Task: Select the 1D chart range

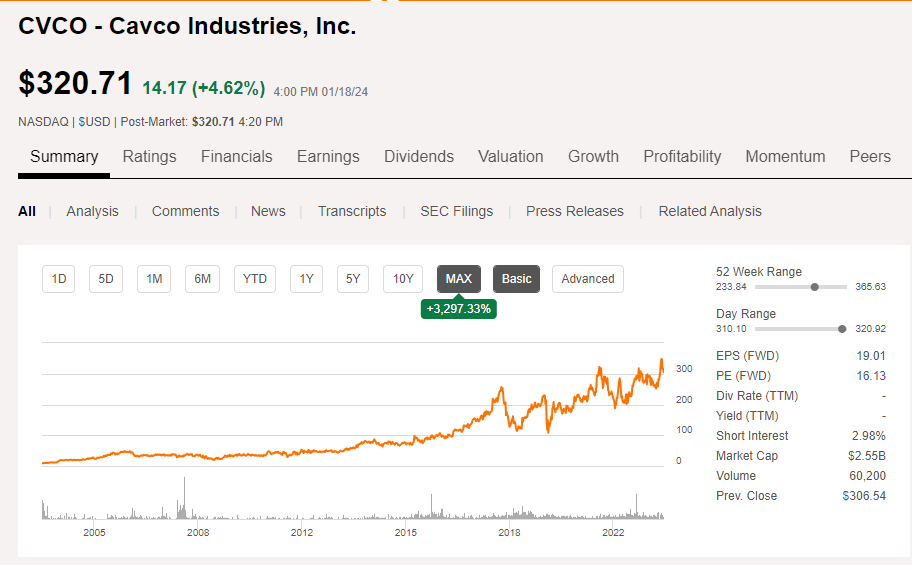Action: tap(59, 279)
